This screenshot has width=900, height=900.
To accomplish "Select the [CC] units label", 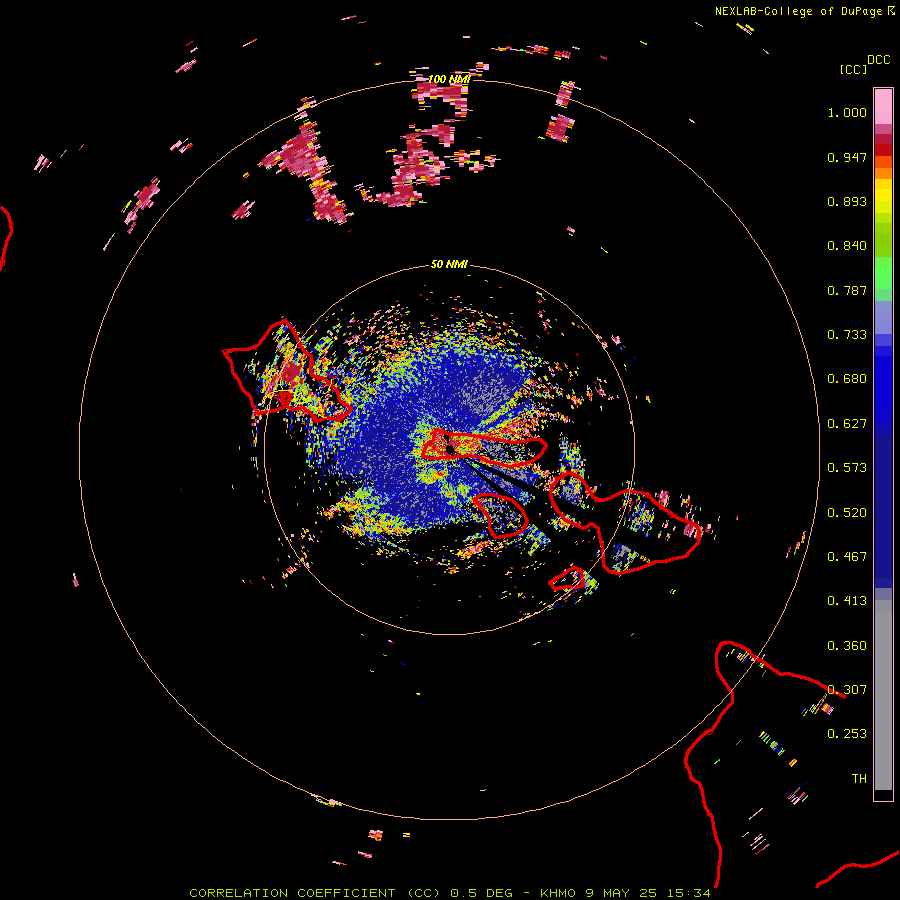I will [x=853, y=69].
